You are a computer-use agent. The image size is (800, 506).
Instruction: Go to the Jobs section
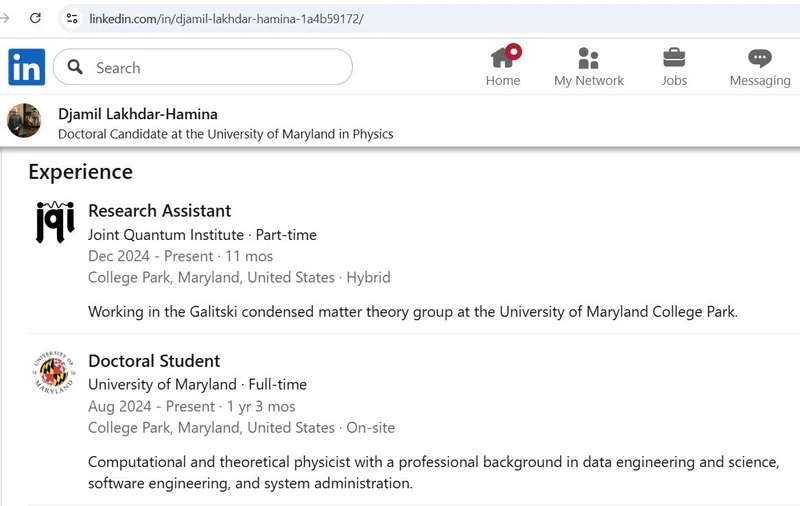pos(674,67)
